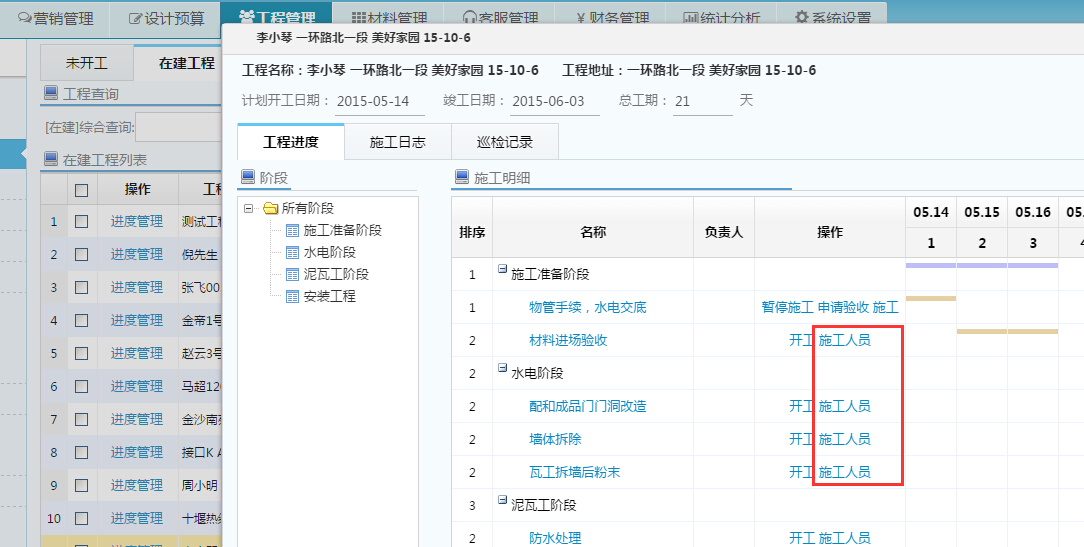Click 施工人员 link for 材料进场验收

844,340
